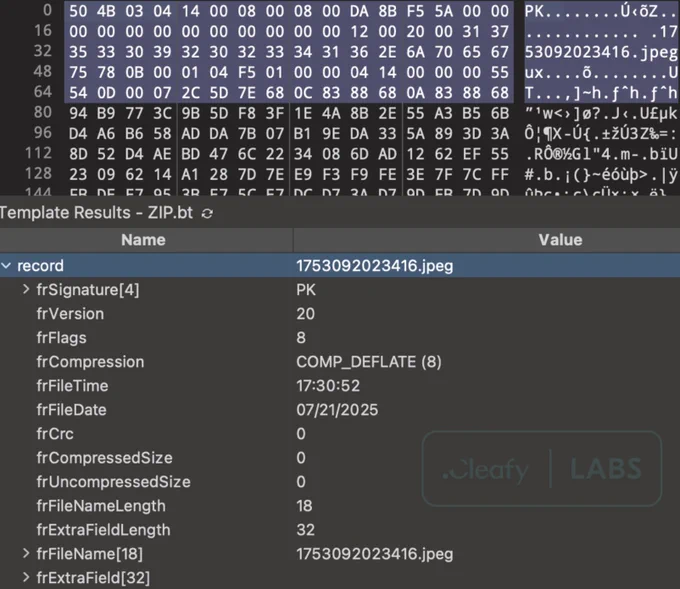The image size is (680, 589).
Task: Click hex offset 112 row label
Action: point(39,153)
